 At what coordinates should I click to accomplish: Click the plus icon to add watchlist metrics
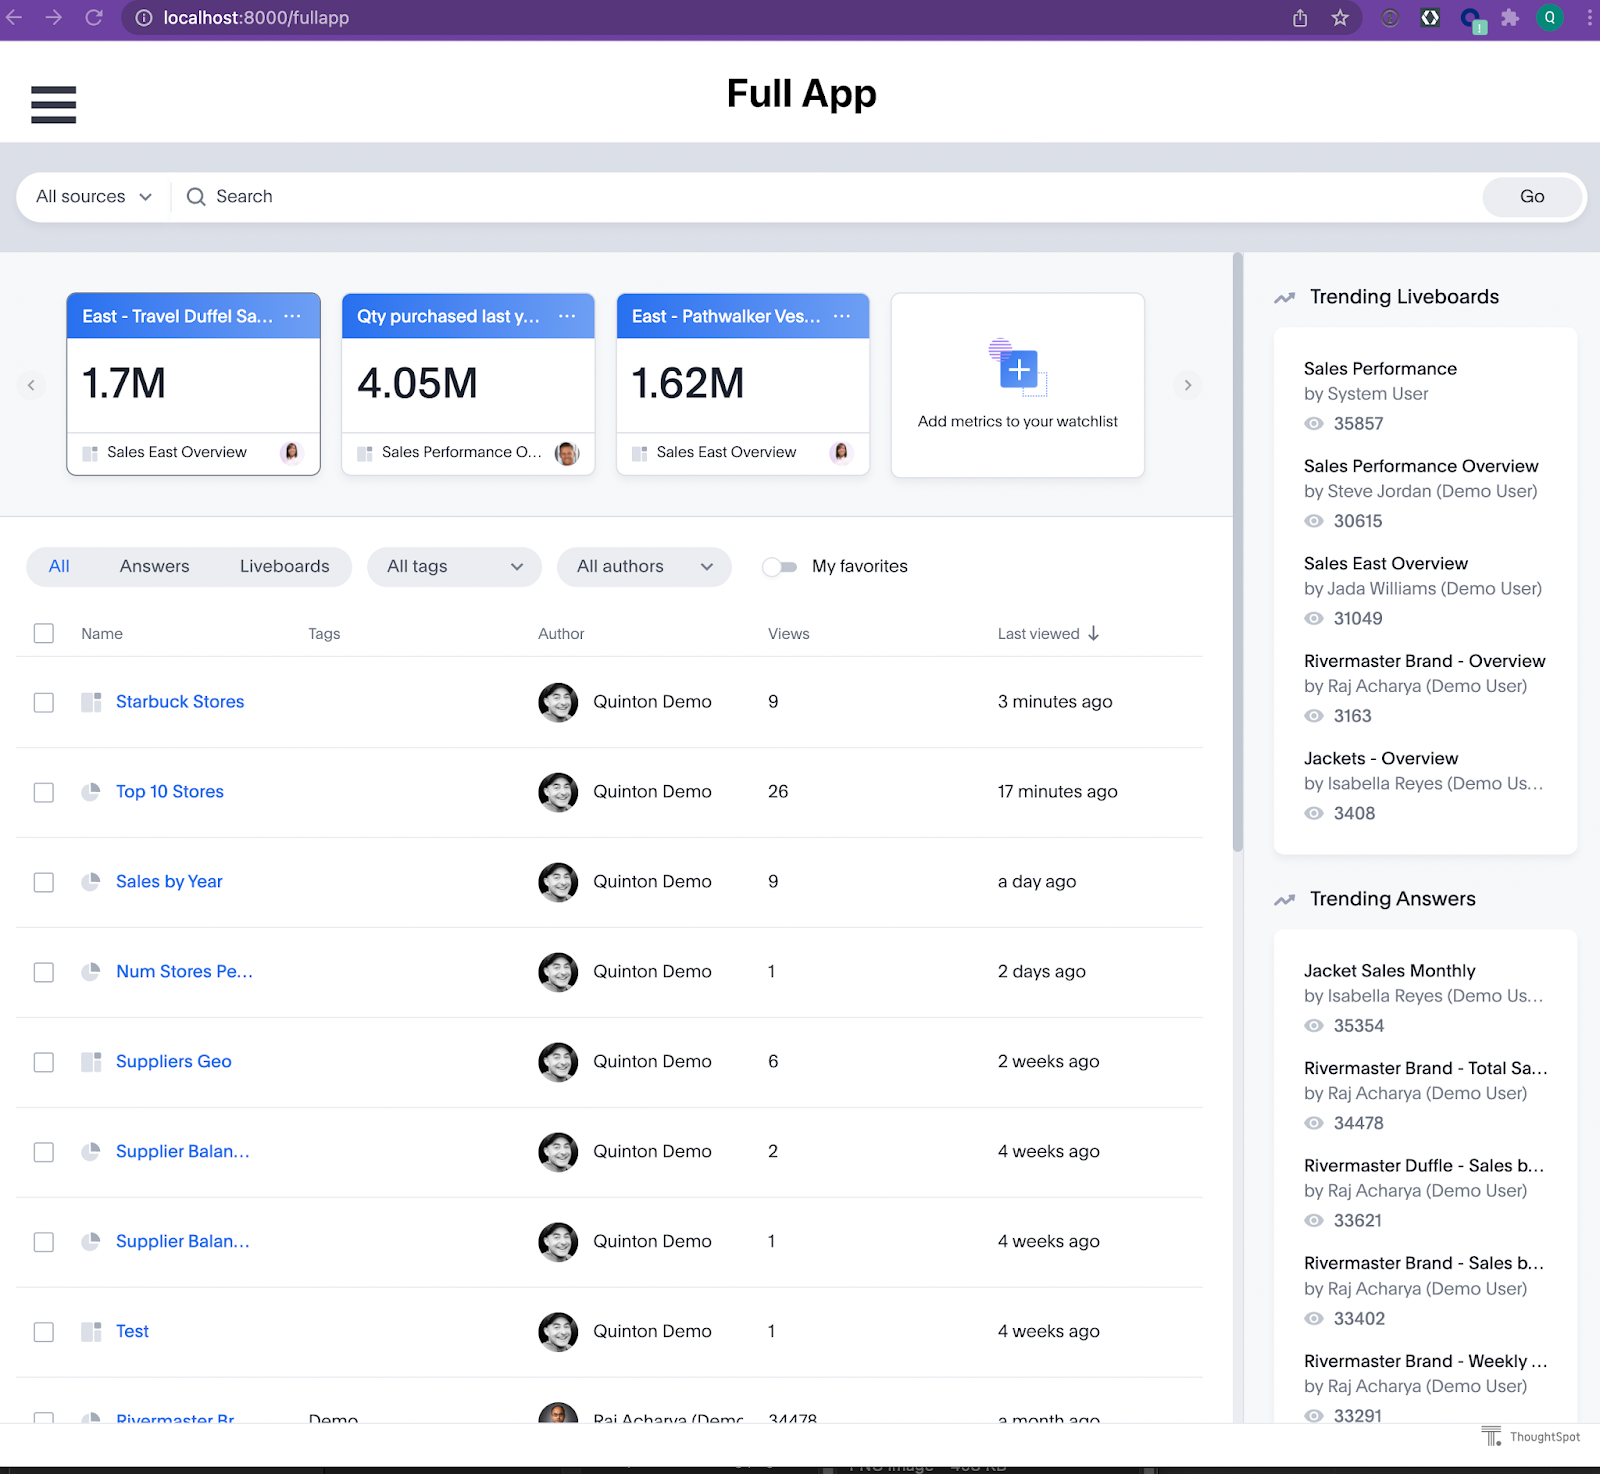(x=1018, y=370)
